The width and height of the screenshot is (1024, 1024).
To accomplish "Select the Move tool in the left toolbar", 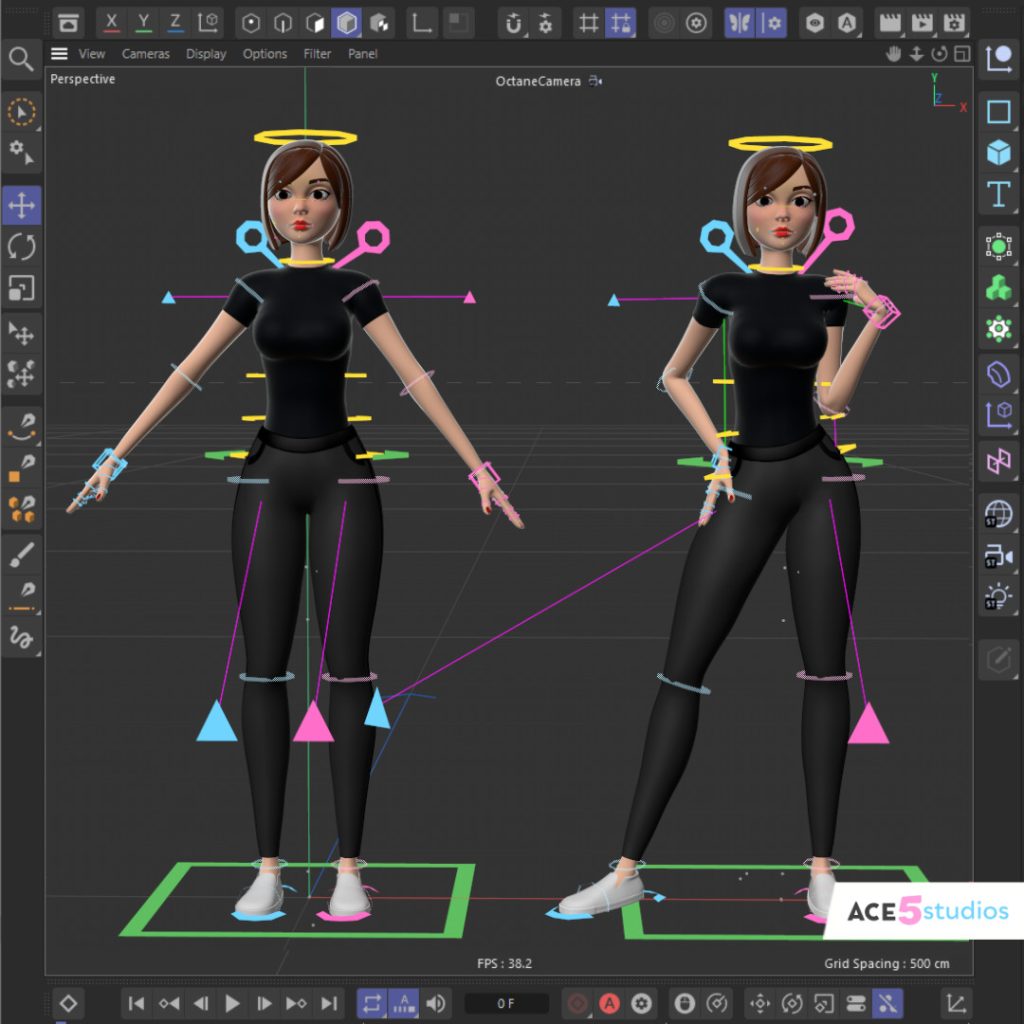I will [21, 205].
